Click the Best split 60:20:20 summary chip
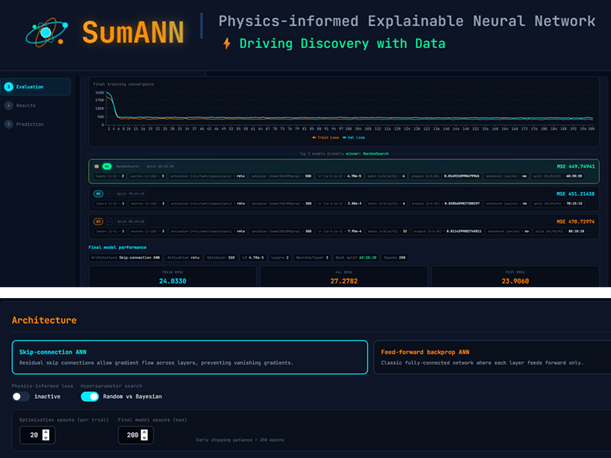This screenshot has width=611, height=458. 356,258
